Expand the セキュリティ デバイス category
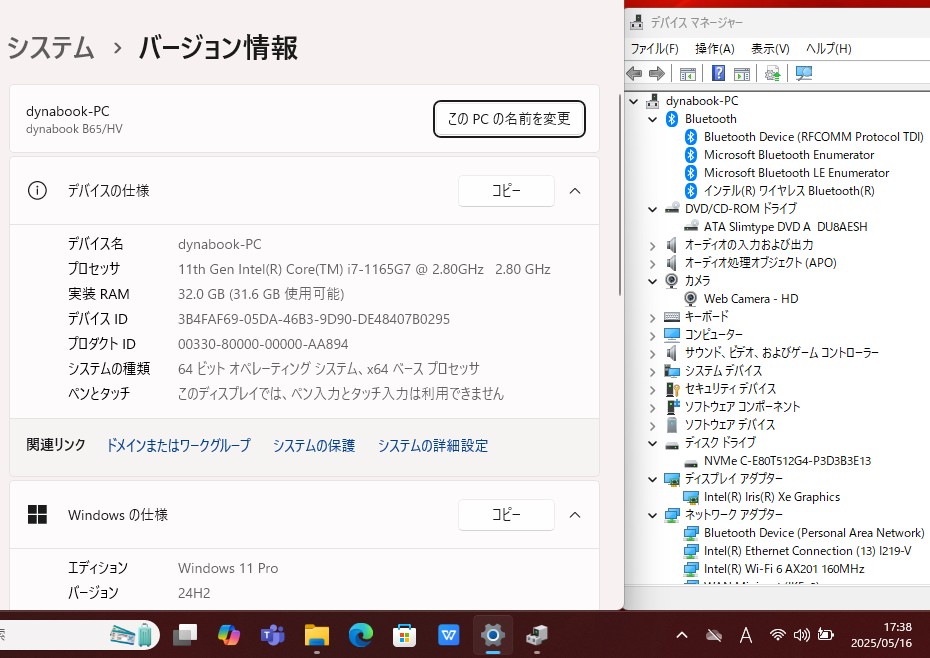This screenshot has height=658, width=930. 653,390
